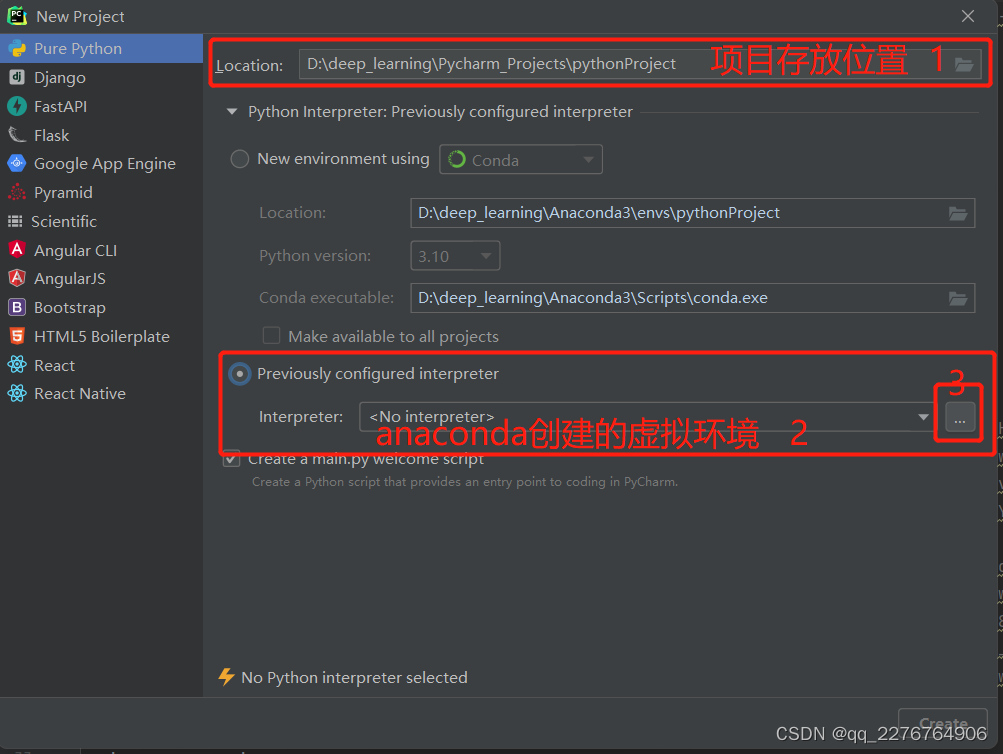Screen dimensions: 1003x754
Task: Select Scientific project type
Action: 102,221
